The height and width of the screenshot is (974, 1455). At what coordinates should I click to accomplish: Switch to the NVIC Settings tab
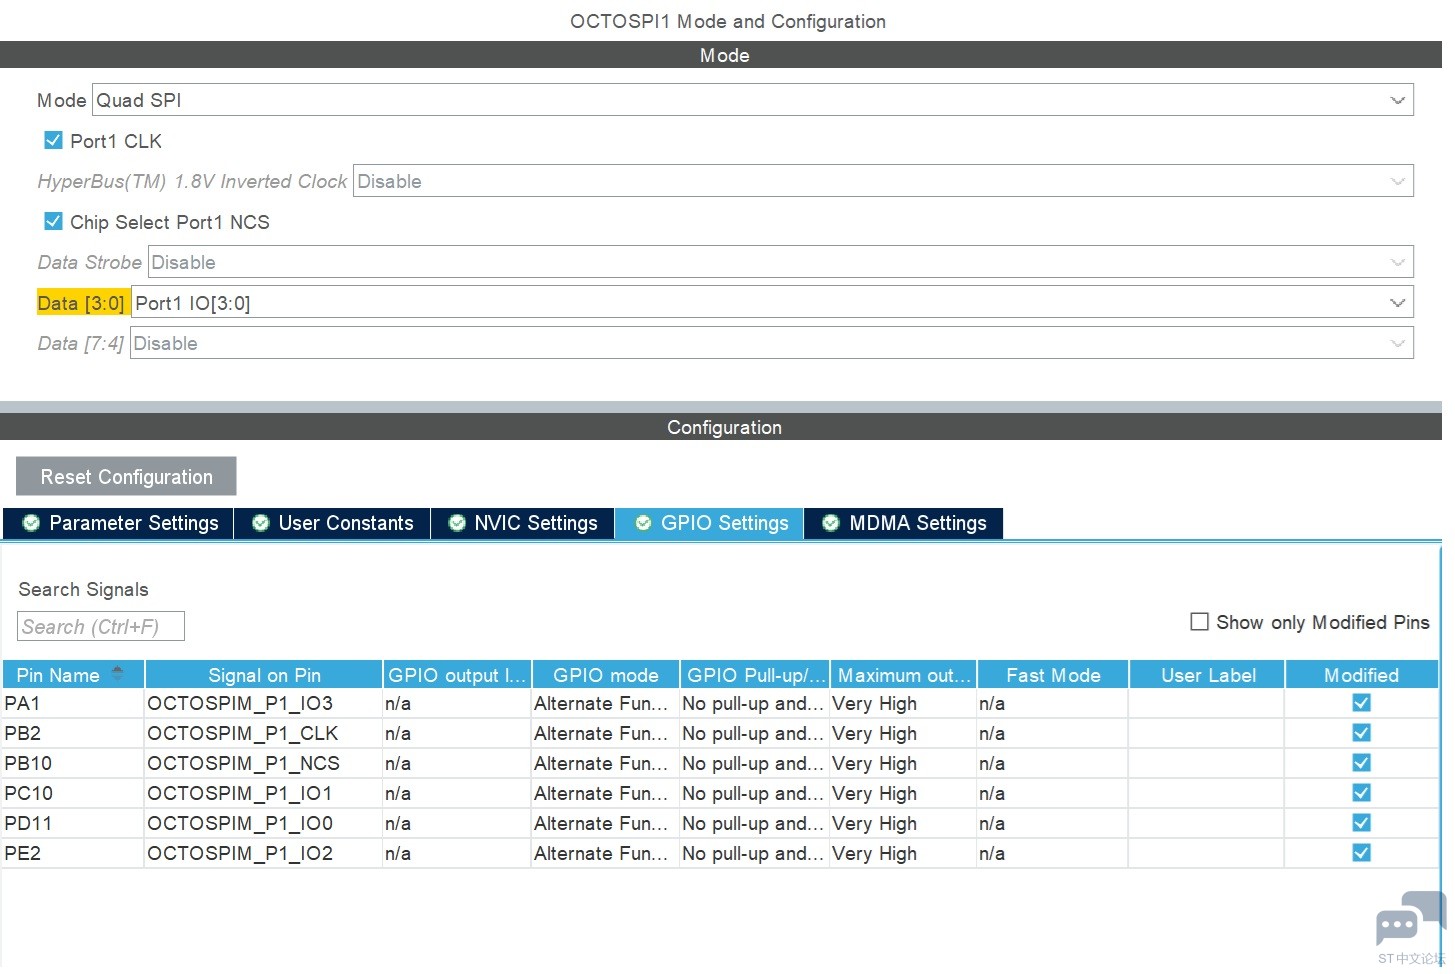(x=522, y=523)
